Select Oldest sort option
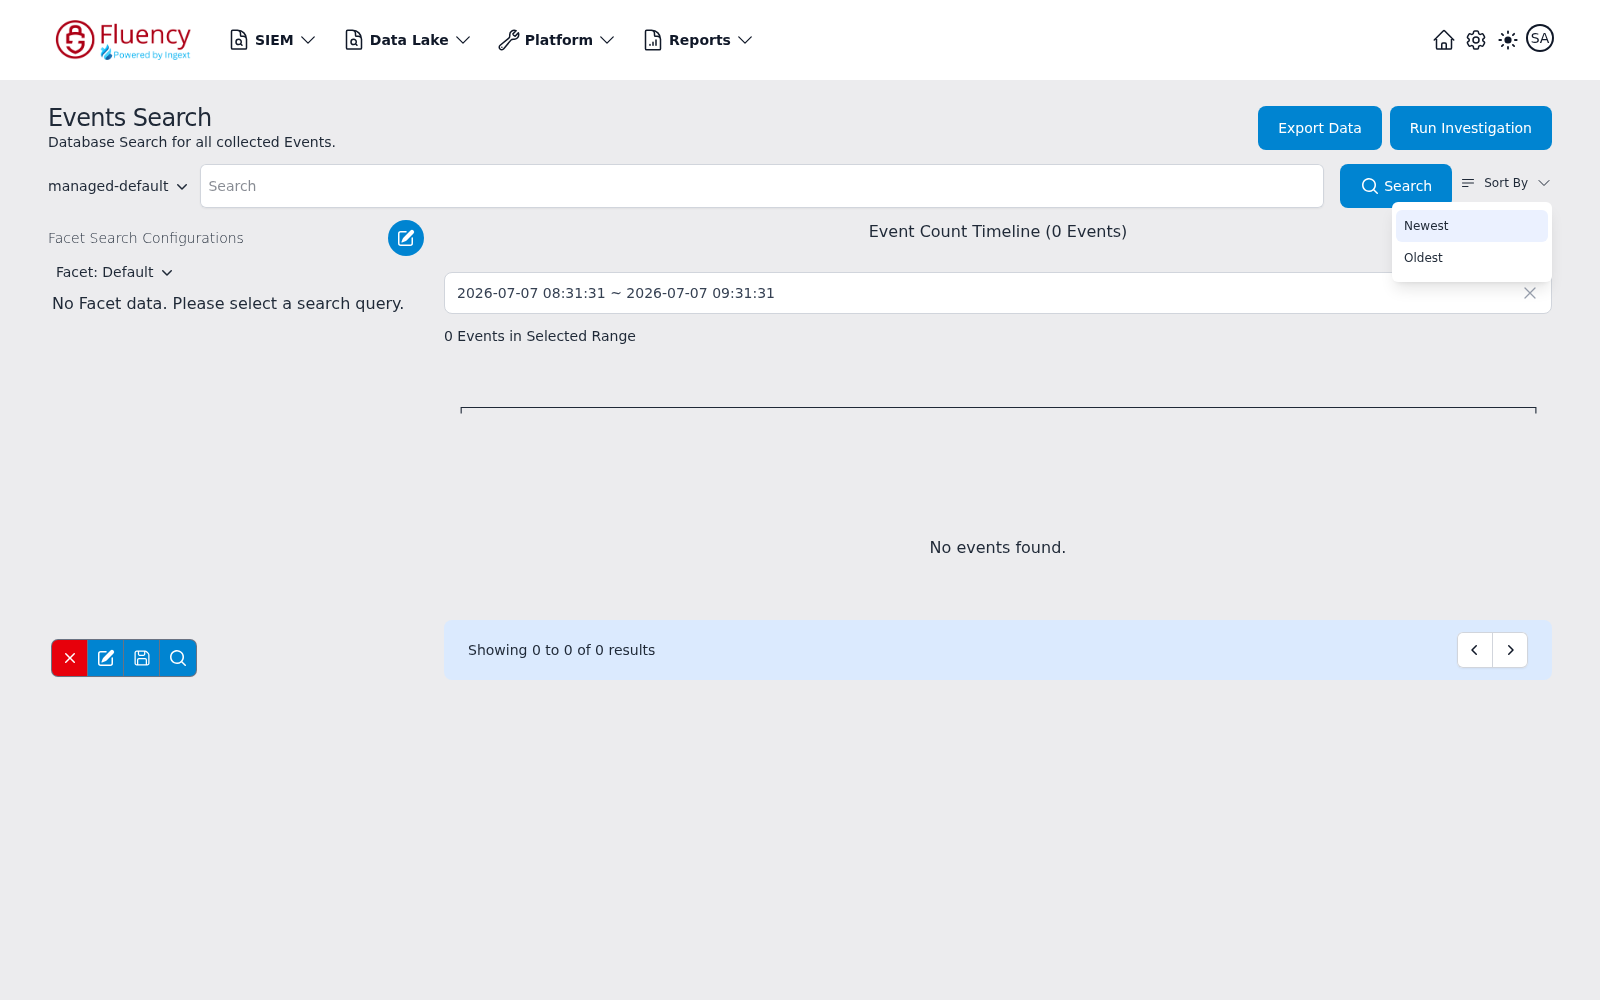Viewport: 1600px width, 1000px height. click(1472, 258)
